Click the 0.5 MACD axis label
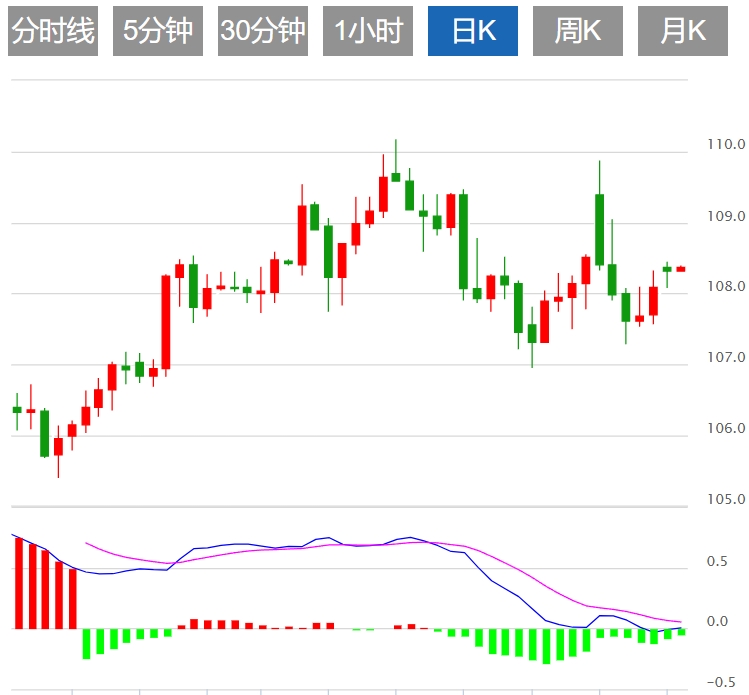Image resolution: width=749 pixels, height=695 pixels. click(717, 562)
